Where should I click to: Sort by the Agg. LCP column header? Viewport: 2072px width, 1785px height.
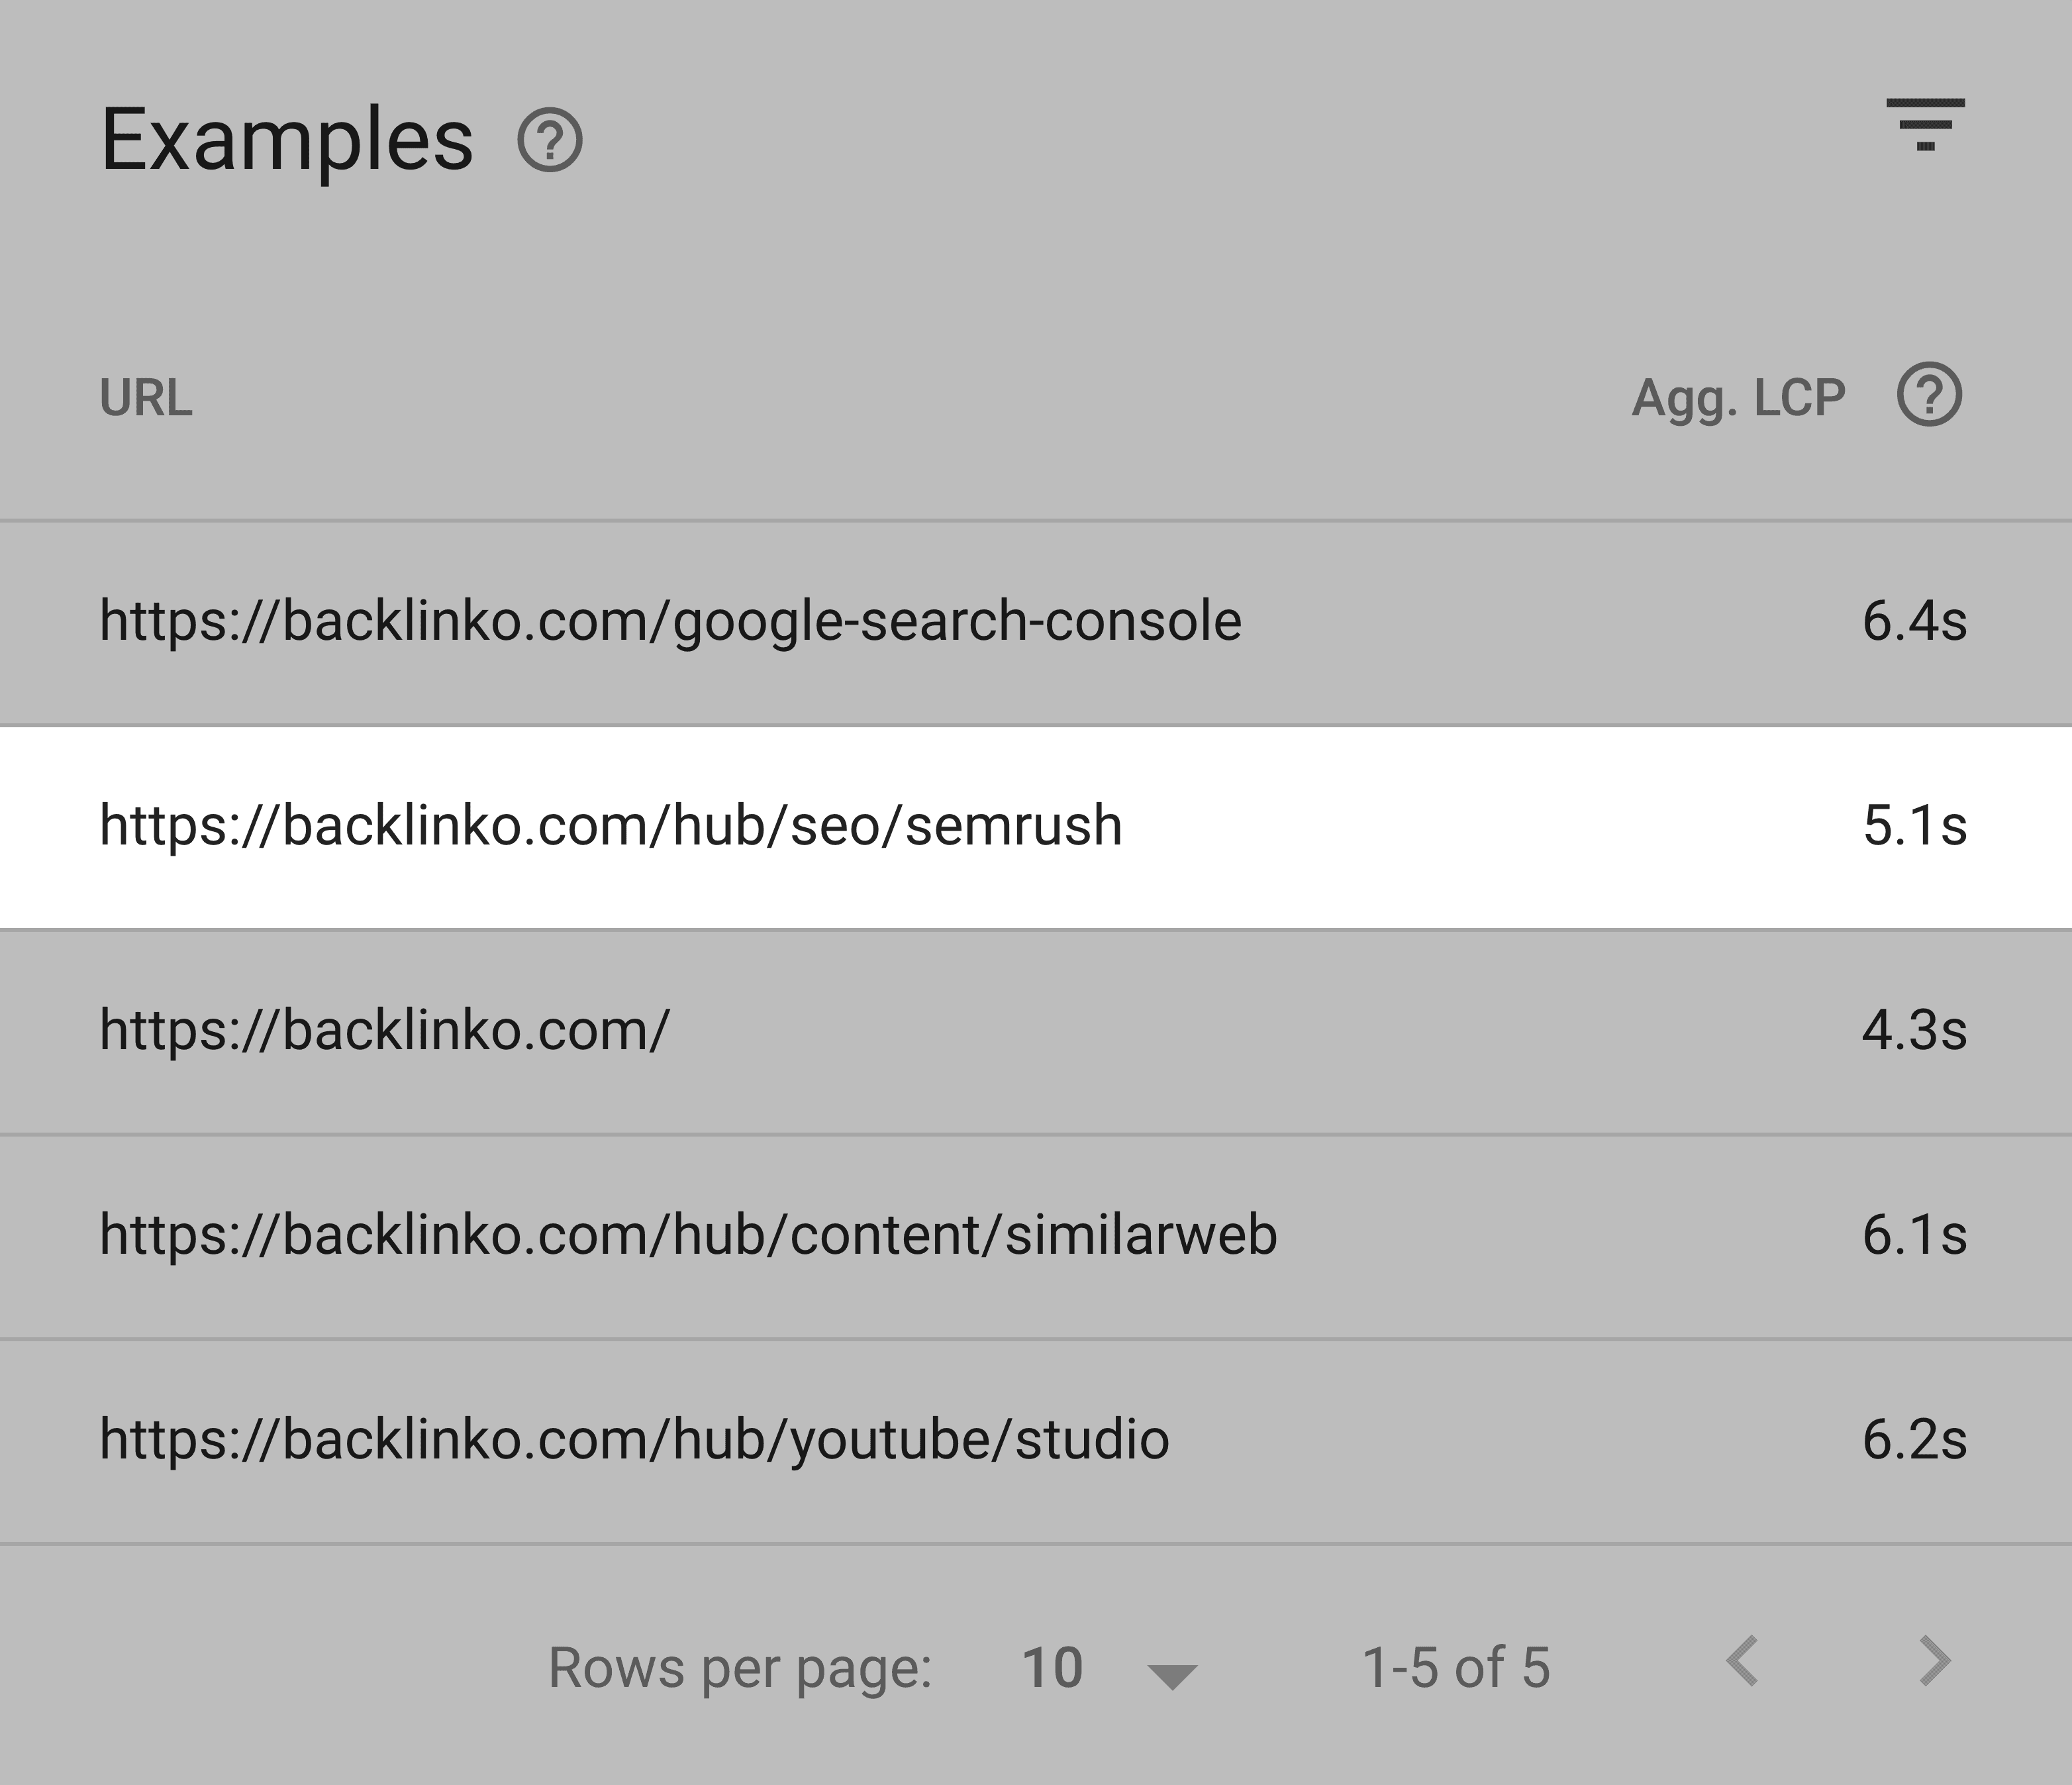coord(1738,398)
